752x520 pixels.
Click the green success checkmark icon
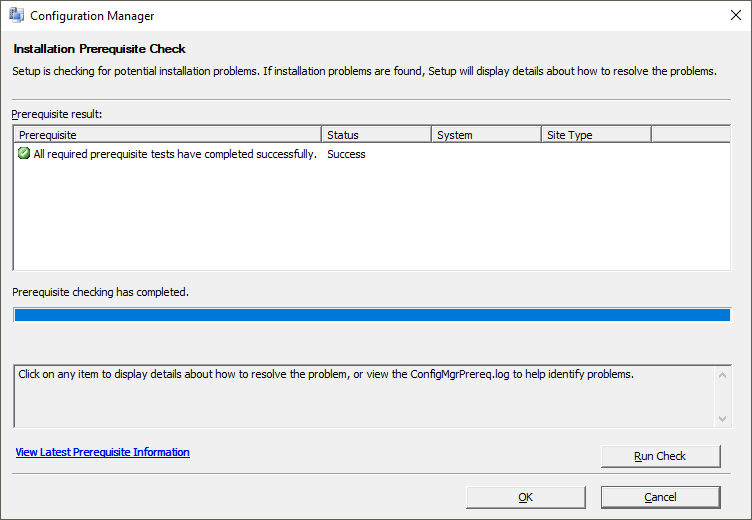(x=24, y=154)
